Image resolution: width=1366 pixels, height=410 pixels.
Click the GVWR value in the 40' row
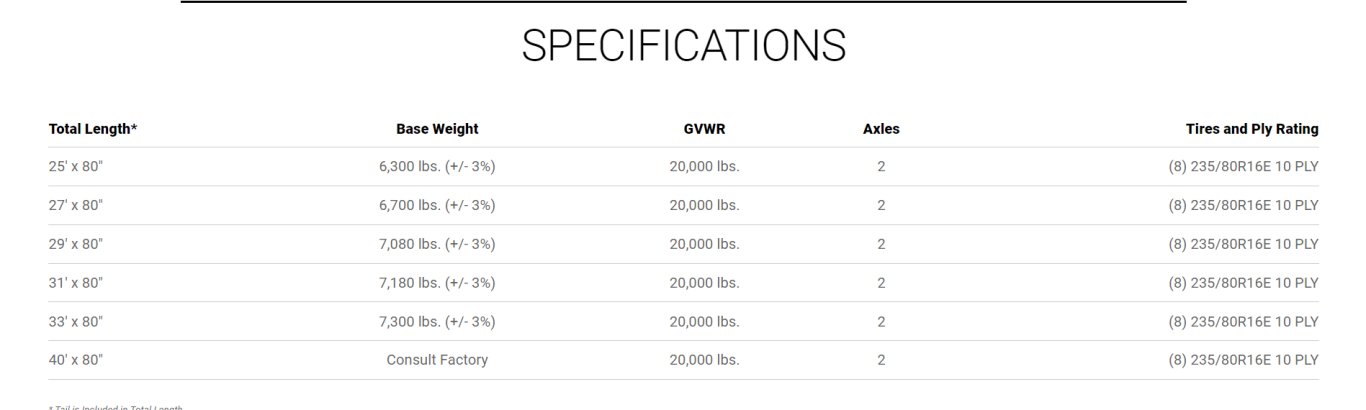tap(704, 360)
